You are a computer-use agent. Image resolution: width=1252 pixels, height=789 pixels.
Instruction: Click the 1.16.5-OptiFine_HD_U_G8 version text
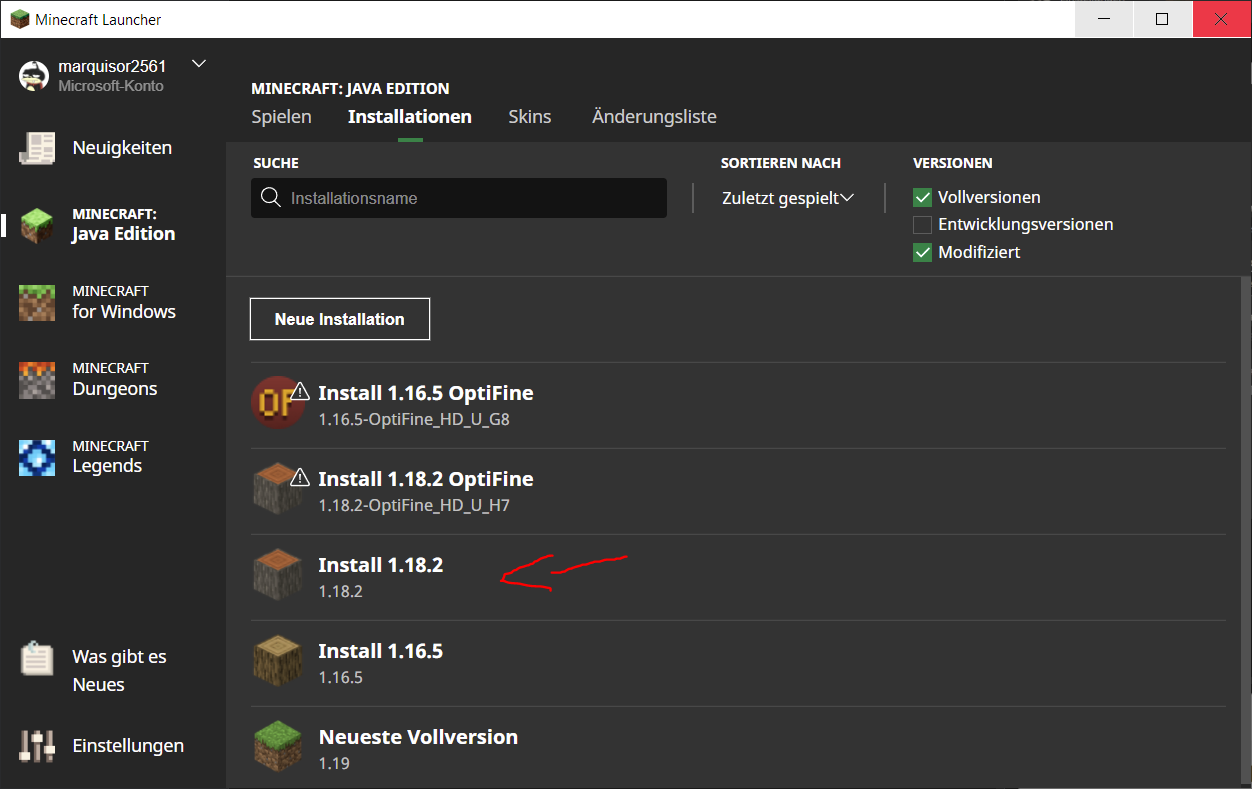(x=414, y=420)
